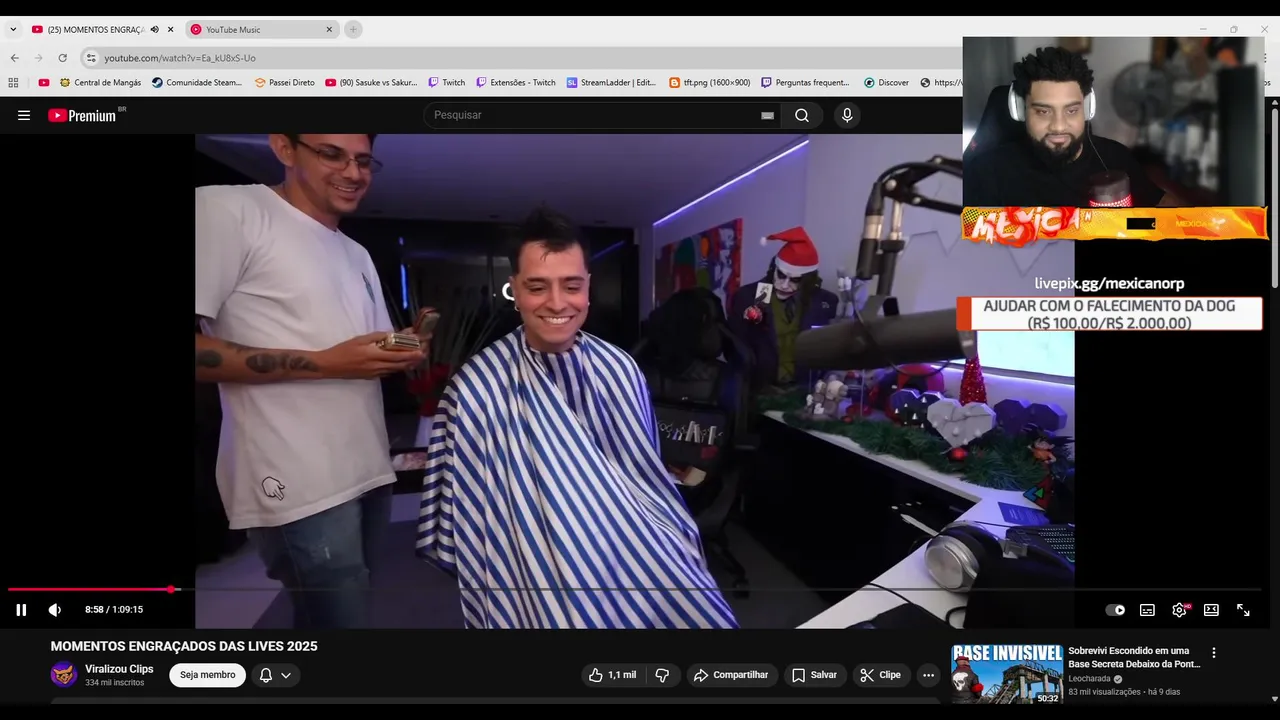Click the 8:58 / 1:09:15 time display
The height and width of the screenshot is (720, 1280).
click(x=114, y=610)
